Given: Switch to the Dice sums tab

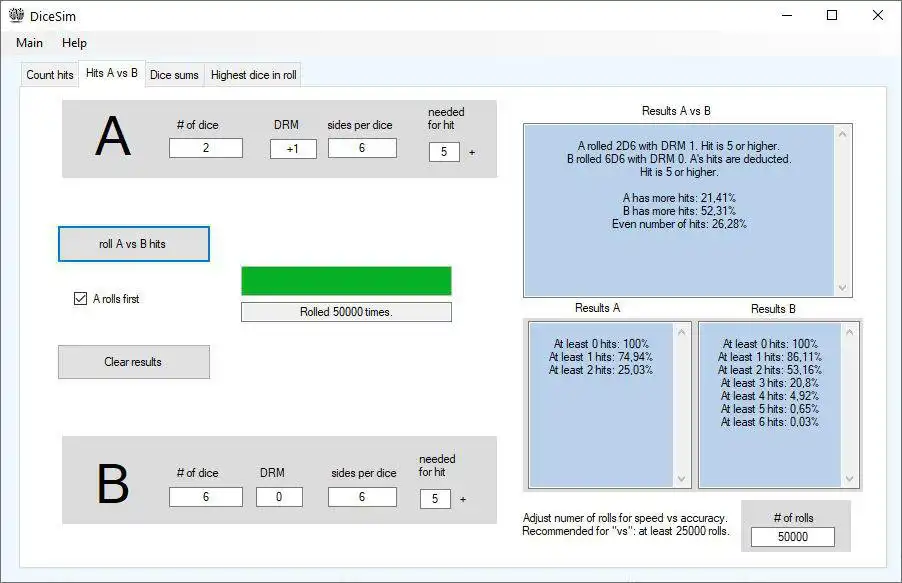Looking at the screenshot, I should pos(174,75).
